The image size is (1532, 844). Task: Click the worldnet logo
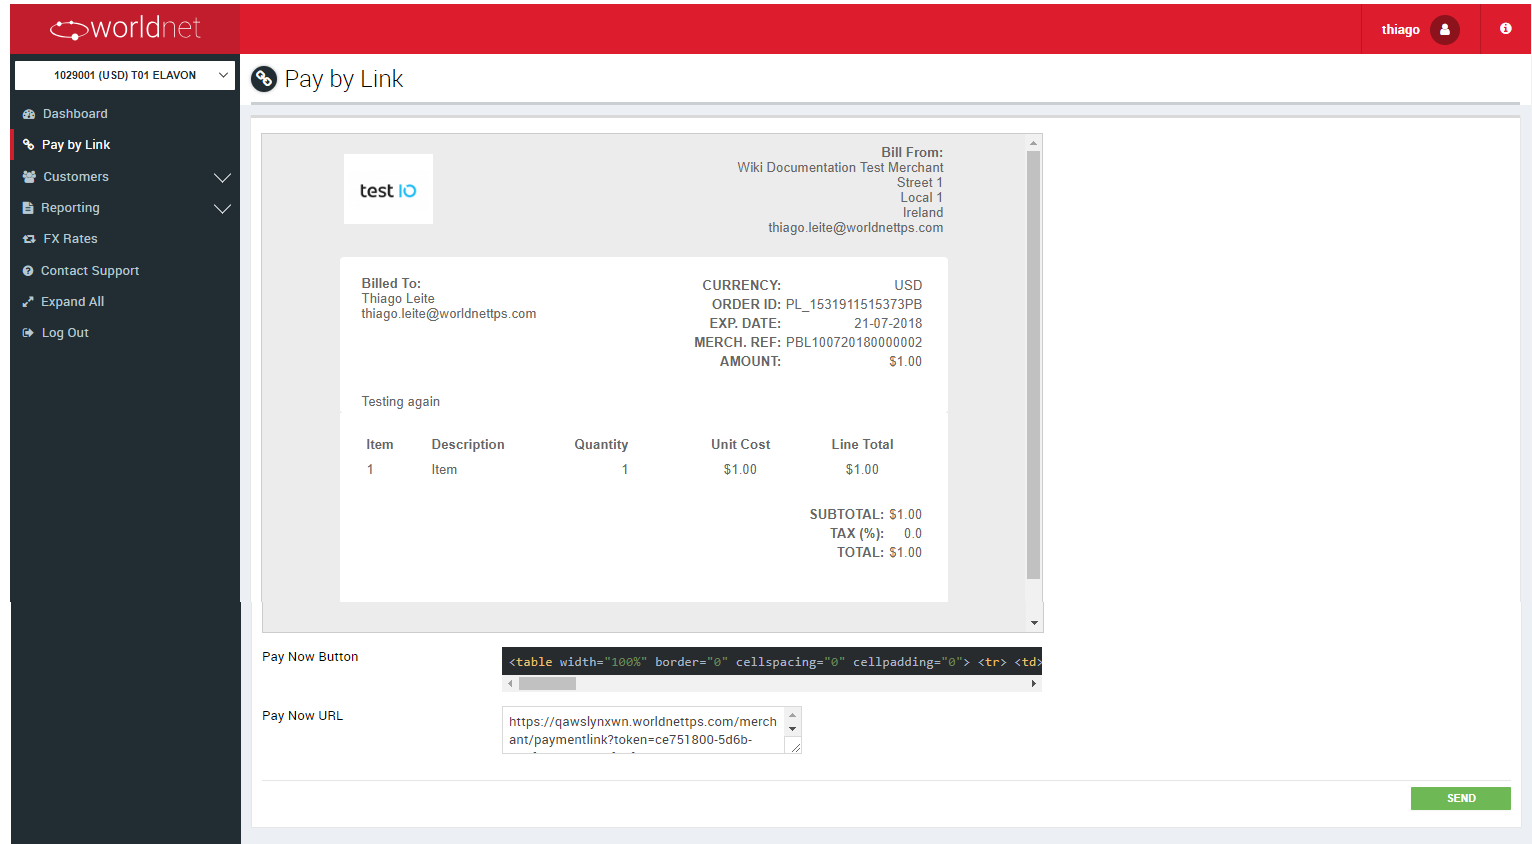click(125, 28)
